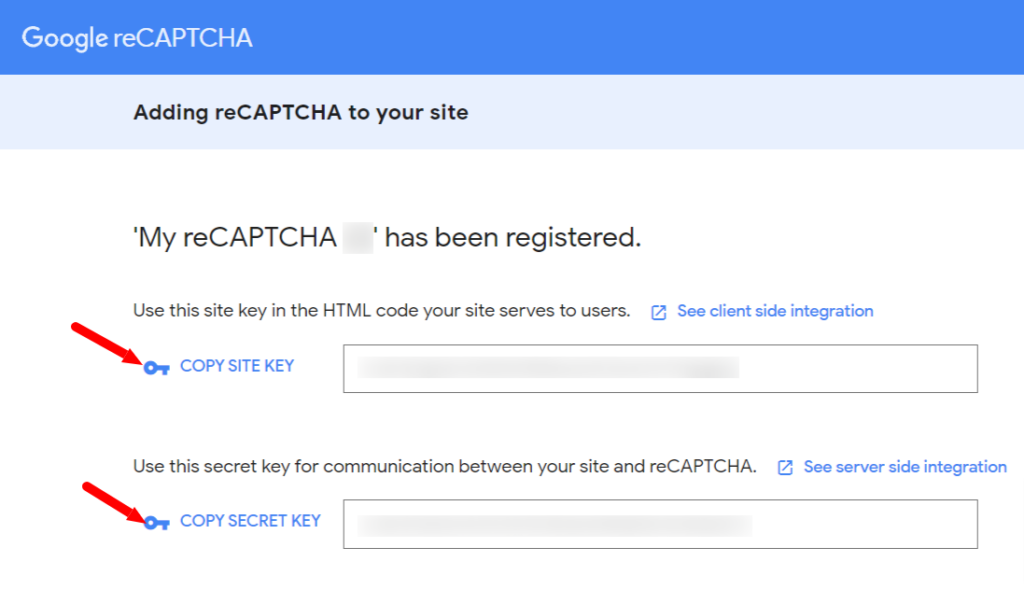Select the blurred site key value
The image size is (1024, 604).
pos(548,368)
